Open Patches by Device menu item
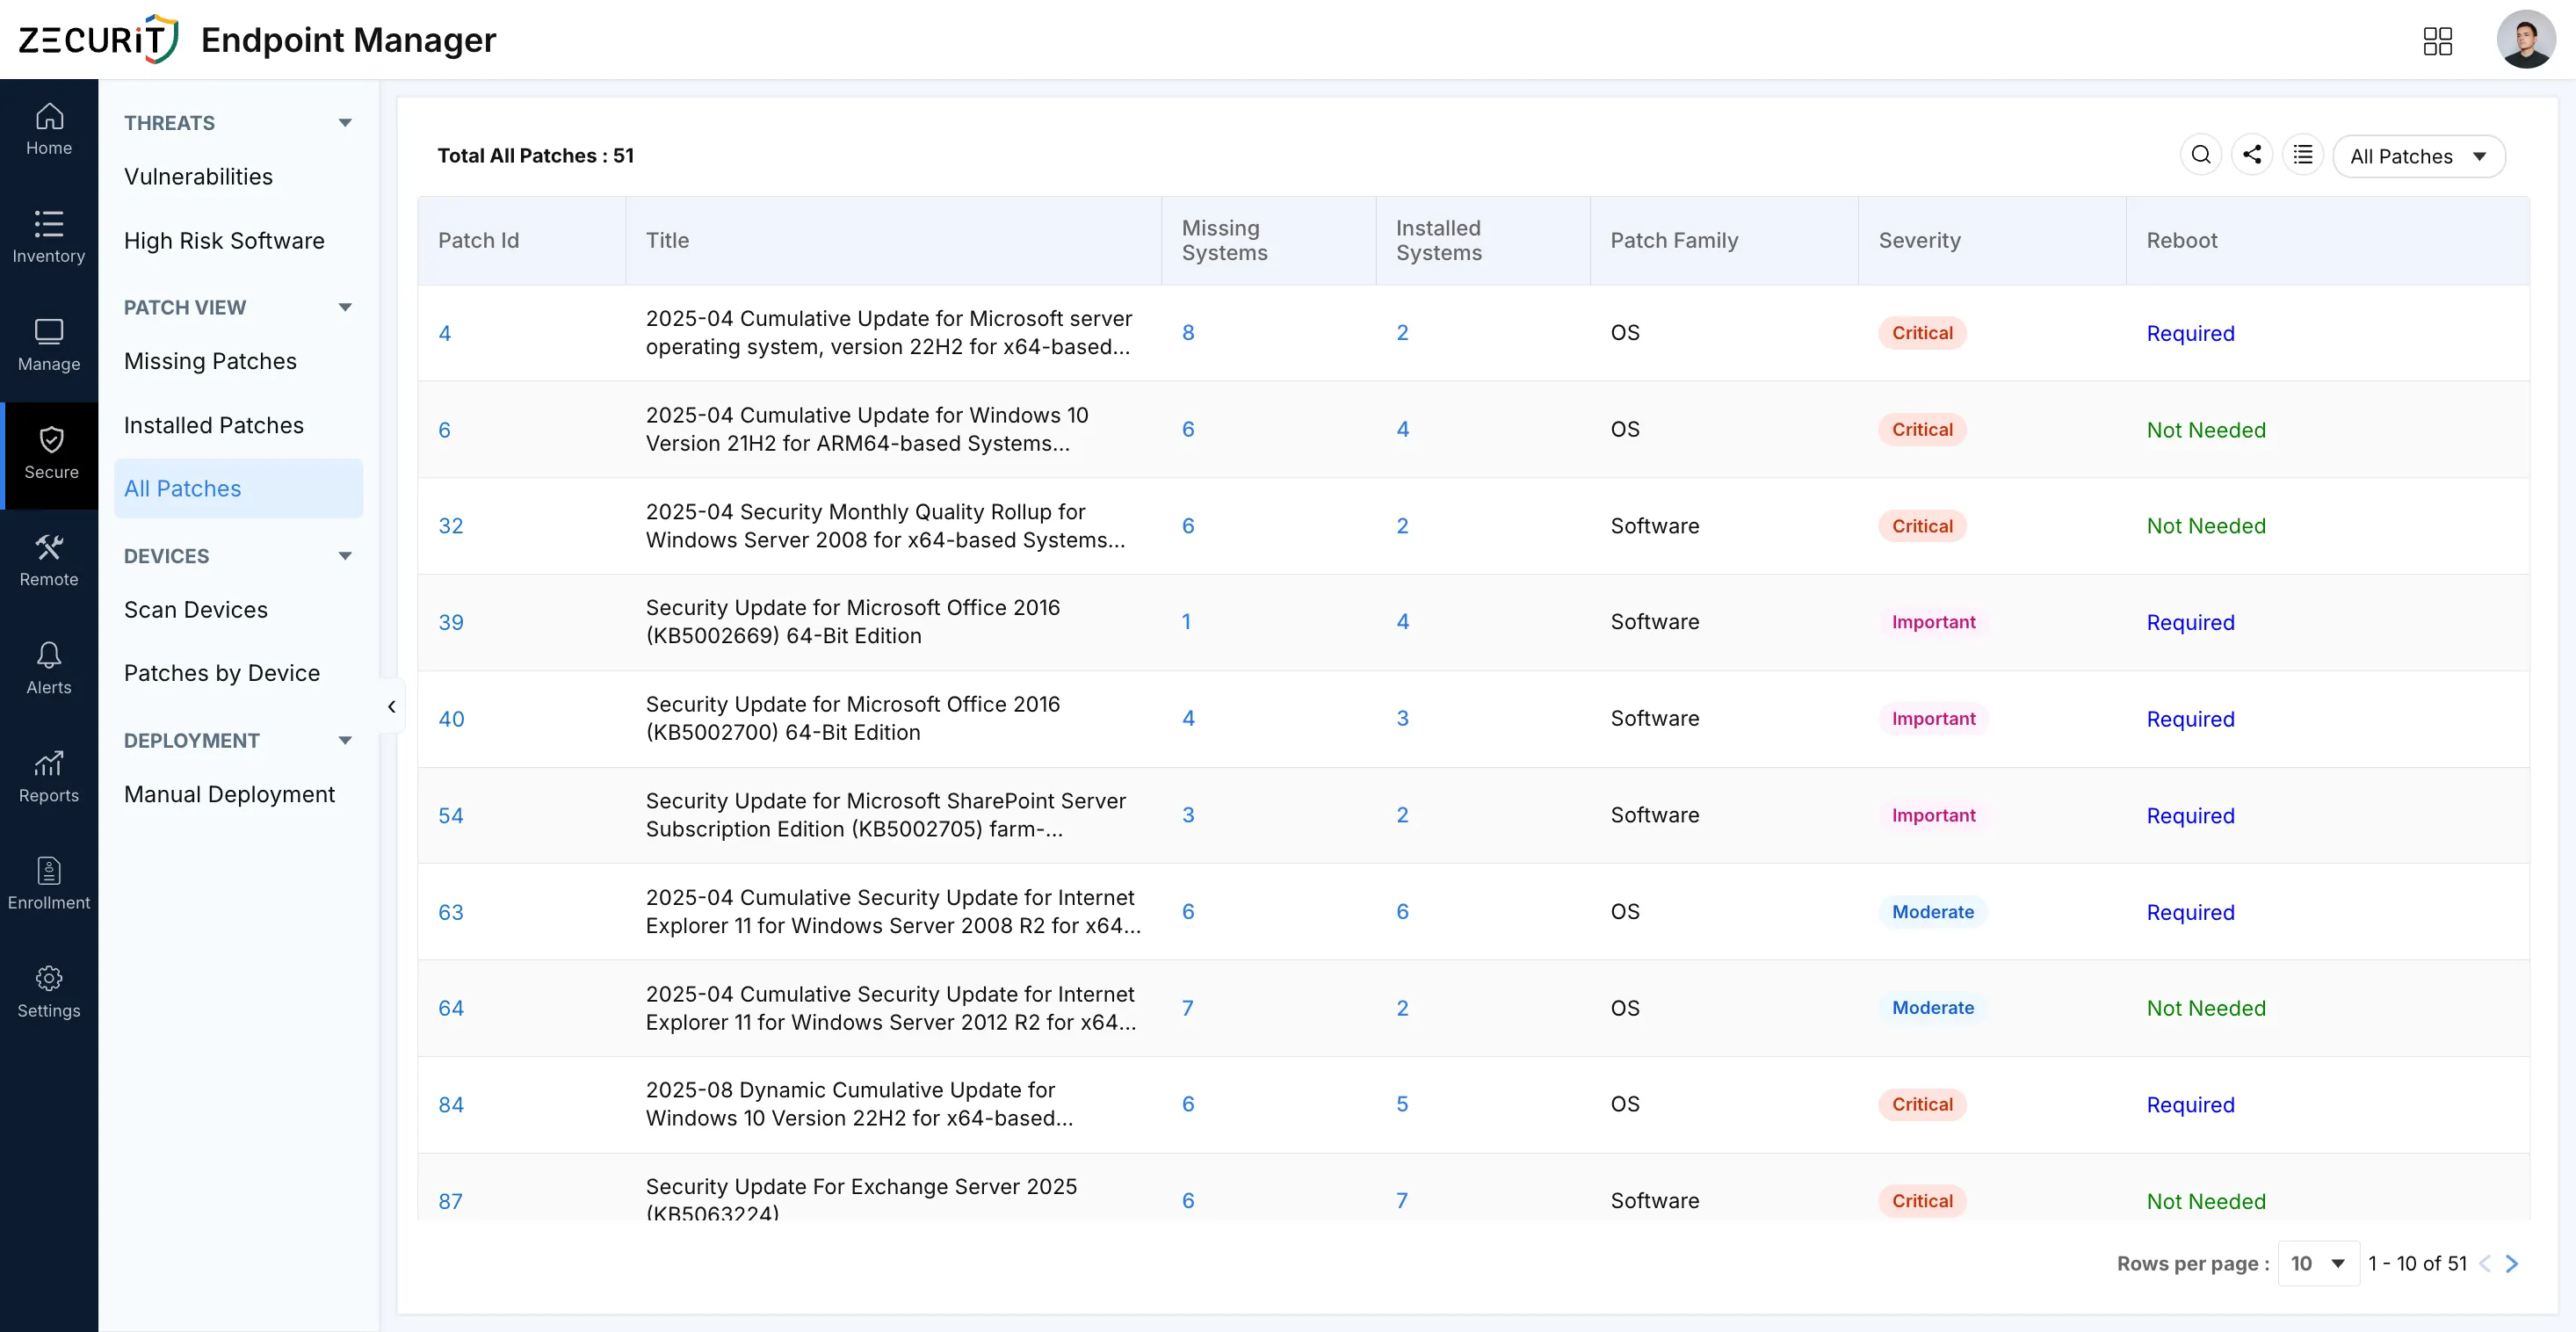2576x1332 pixels. click(222, 673)
